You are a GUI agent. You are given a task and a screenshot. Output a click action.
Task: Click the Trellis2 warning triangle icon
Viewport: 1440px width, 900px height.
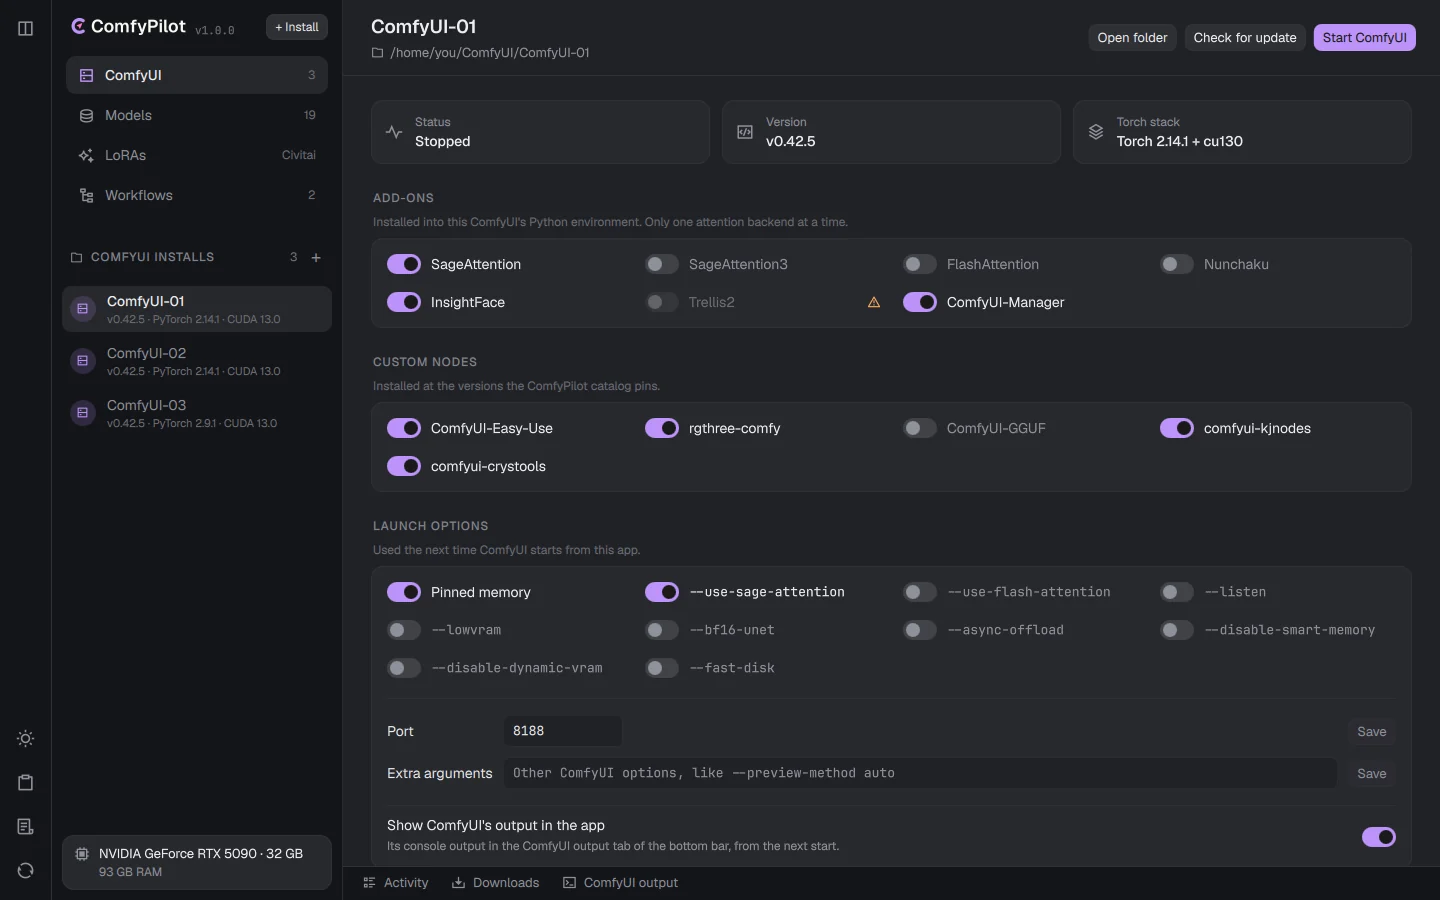tap(874, 302)
